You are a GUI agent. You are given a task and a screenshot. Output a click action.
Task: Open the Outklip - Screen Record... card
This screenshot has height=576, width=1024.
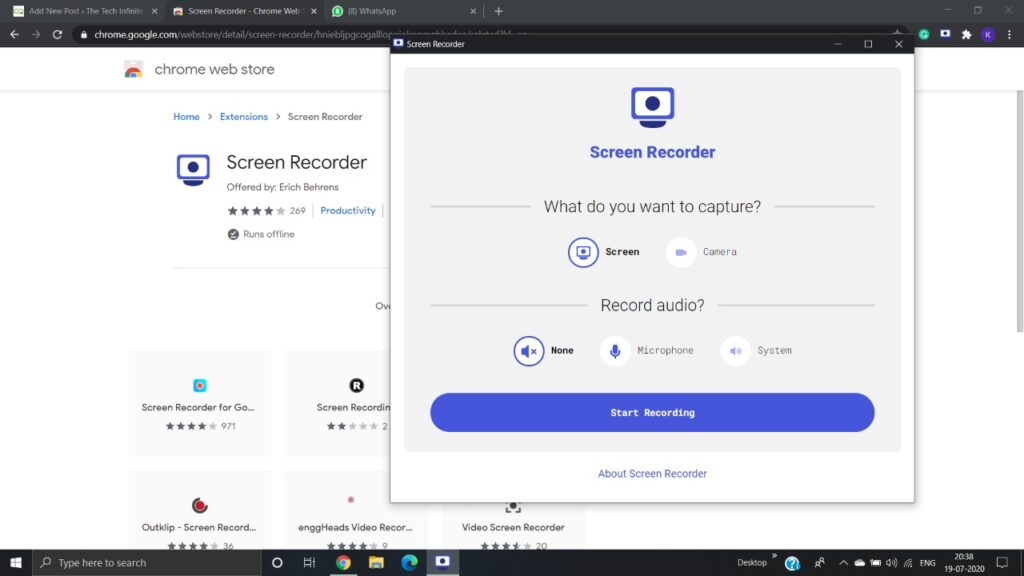(x=199, y=511)
